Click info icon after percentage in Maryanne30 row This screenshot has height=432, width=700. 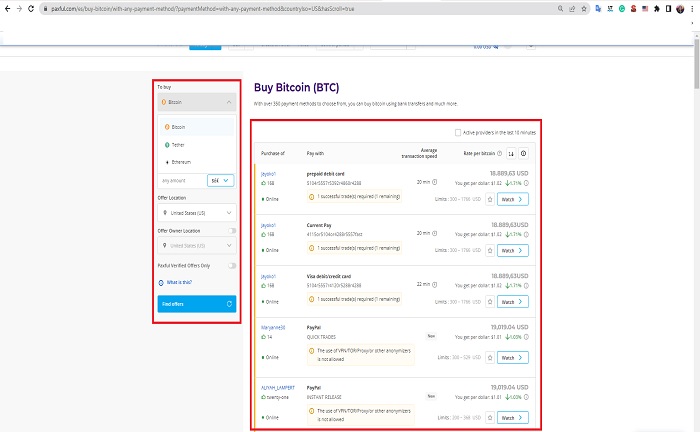(x=526, y=337)
